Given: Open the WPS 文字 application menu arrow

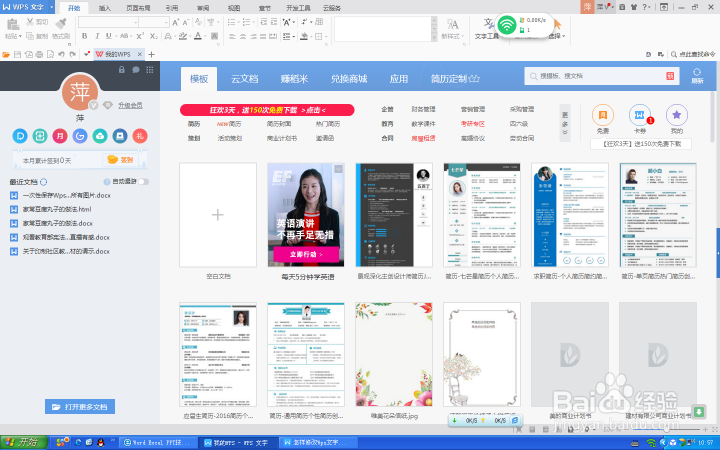Looking at the screenshot, I should click(51, 7).
